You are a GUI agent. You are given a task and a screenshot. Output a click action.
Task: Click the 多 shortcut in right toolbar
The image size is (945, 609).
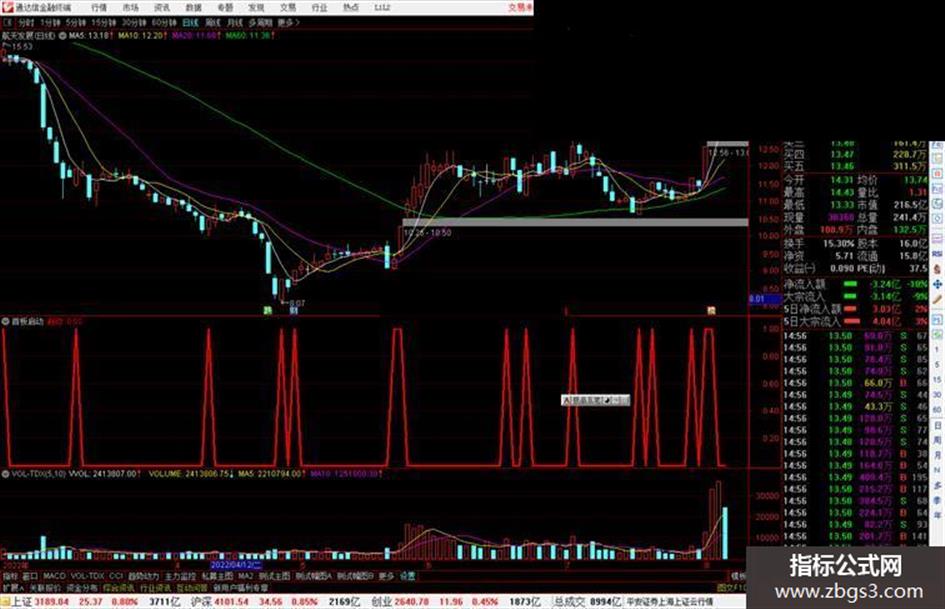pyautogui.click(x=937, y=485)
